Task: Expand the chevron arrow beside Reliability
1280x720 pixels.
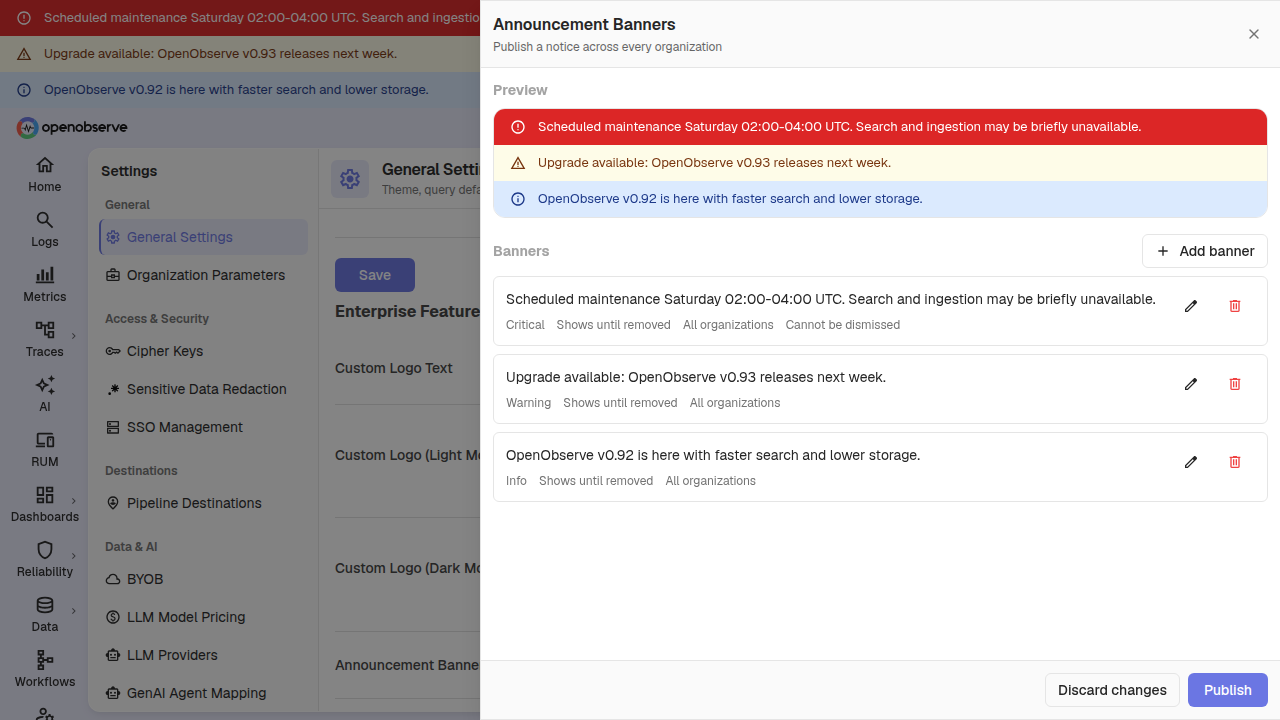Action: [x=74, y=555]
